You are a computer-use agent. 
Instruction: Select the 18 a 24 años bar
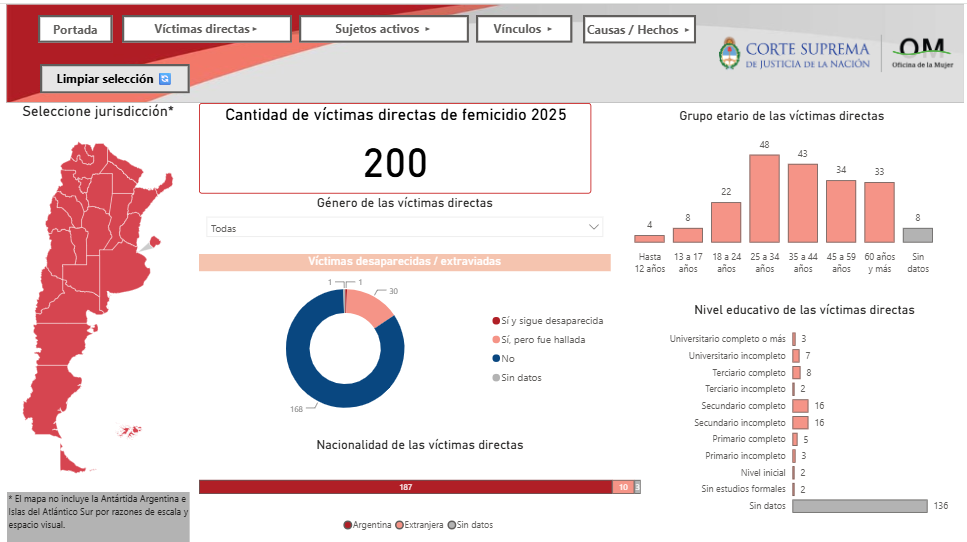coord(726,222)
